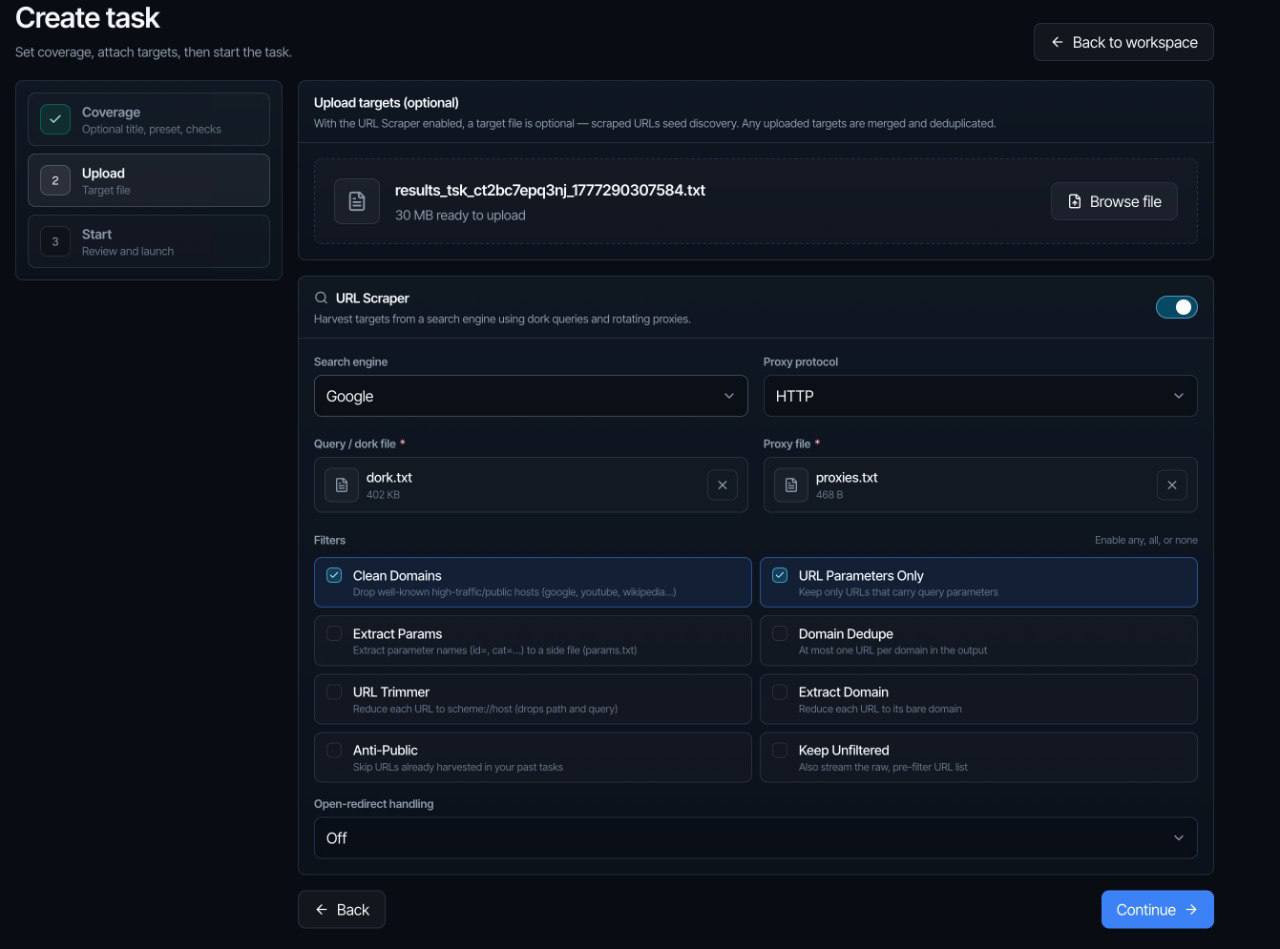Open the Search engine dropdown showing Google

pos(530,396)
